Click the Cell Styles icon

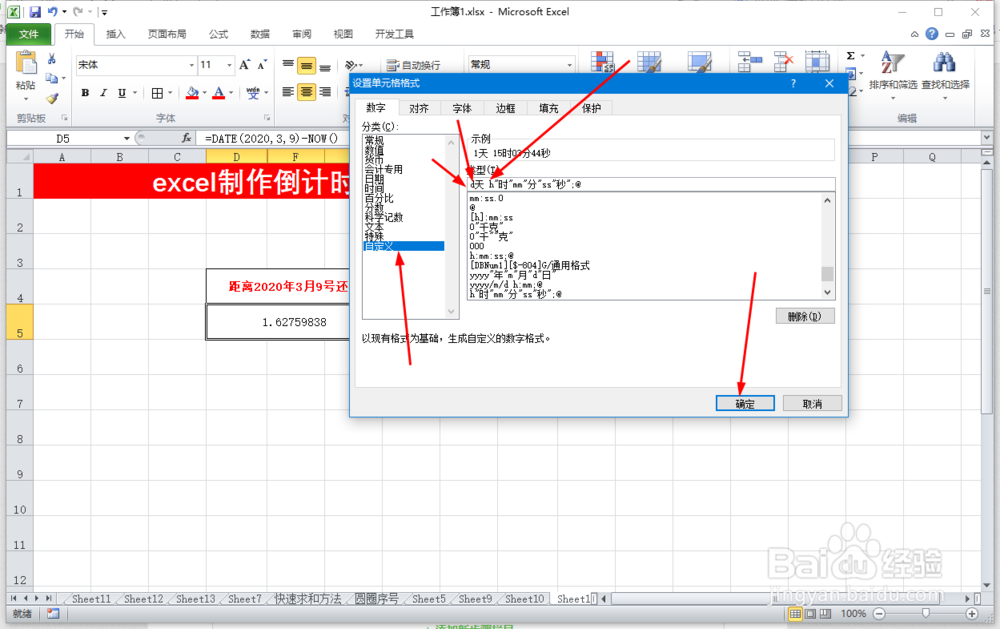pyautogui.click(x=700, y=62)
